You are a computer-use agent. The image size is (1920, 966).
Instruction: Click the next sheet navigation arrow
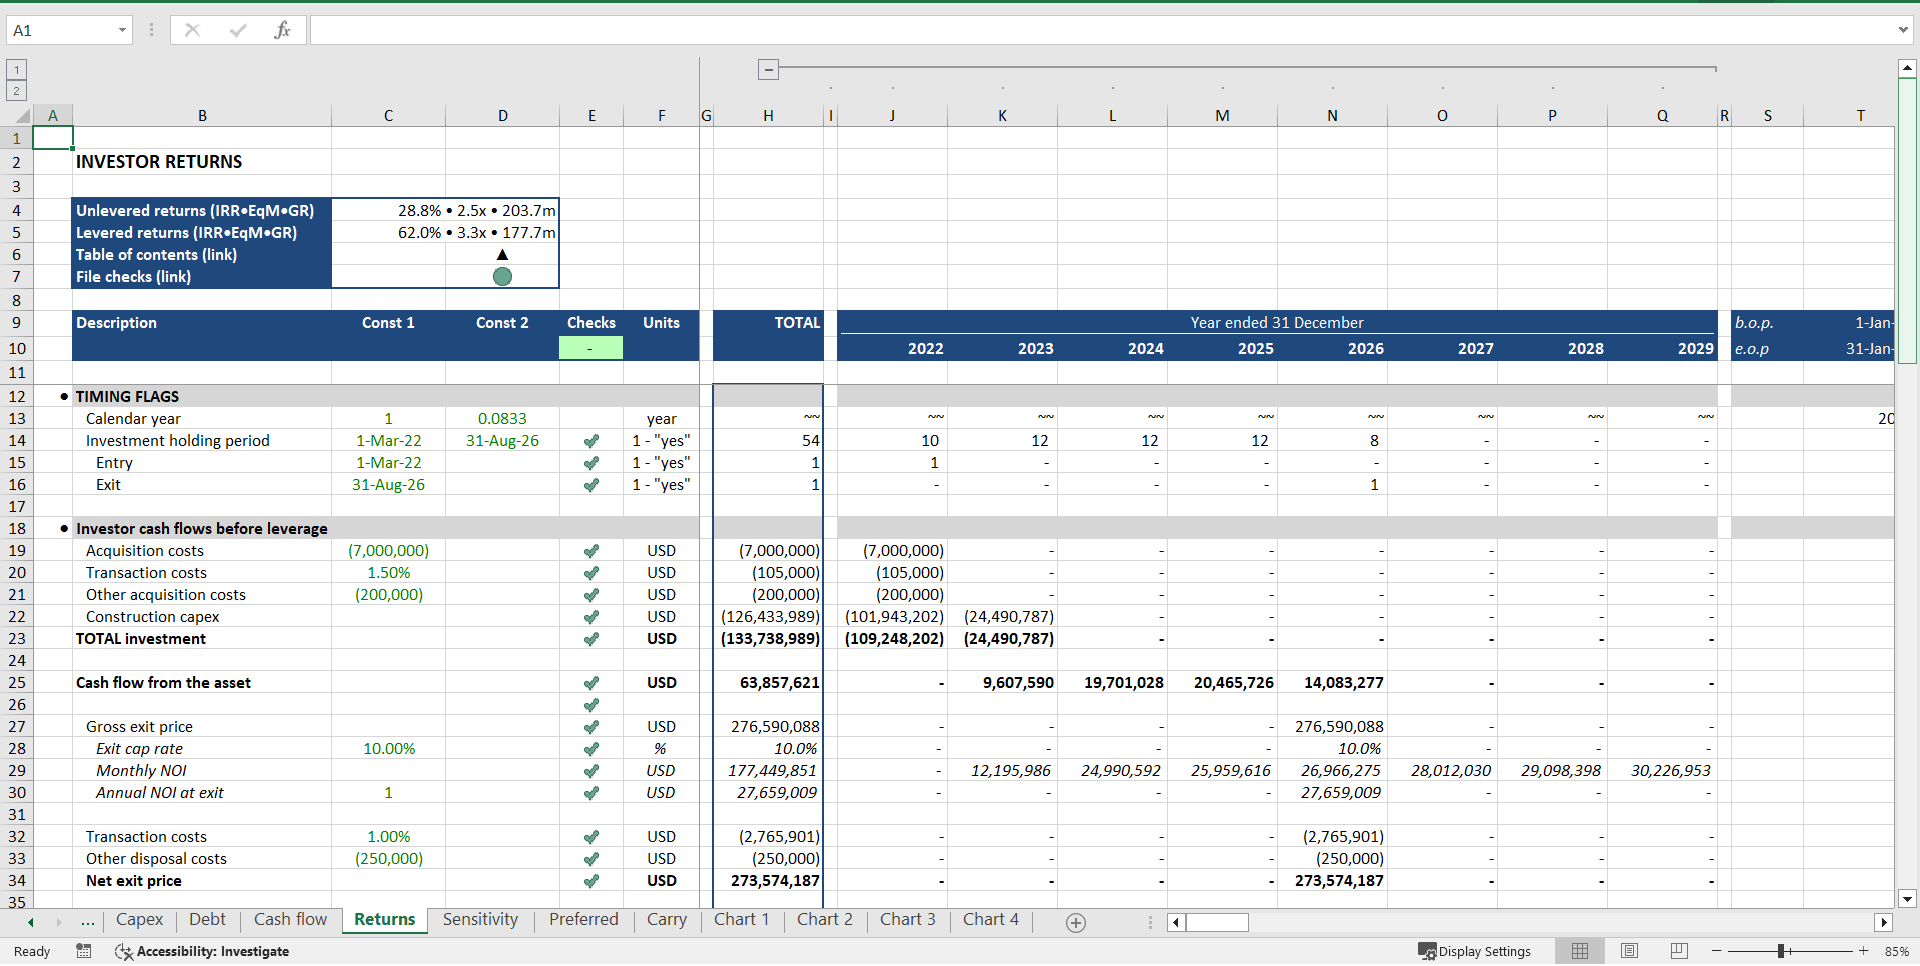coord(59,922)
